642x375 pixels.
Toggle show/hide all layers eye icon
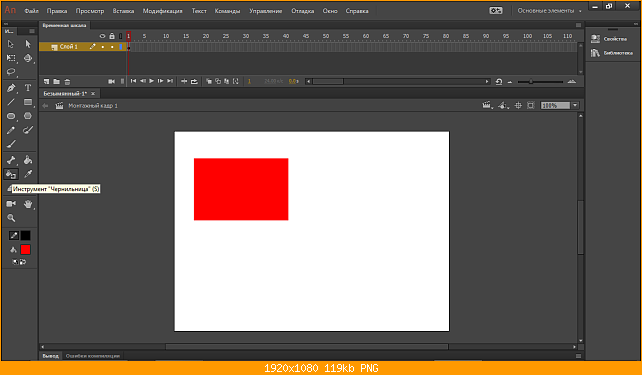coord(102,36)
